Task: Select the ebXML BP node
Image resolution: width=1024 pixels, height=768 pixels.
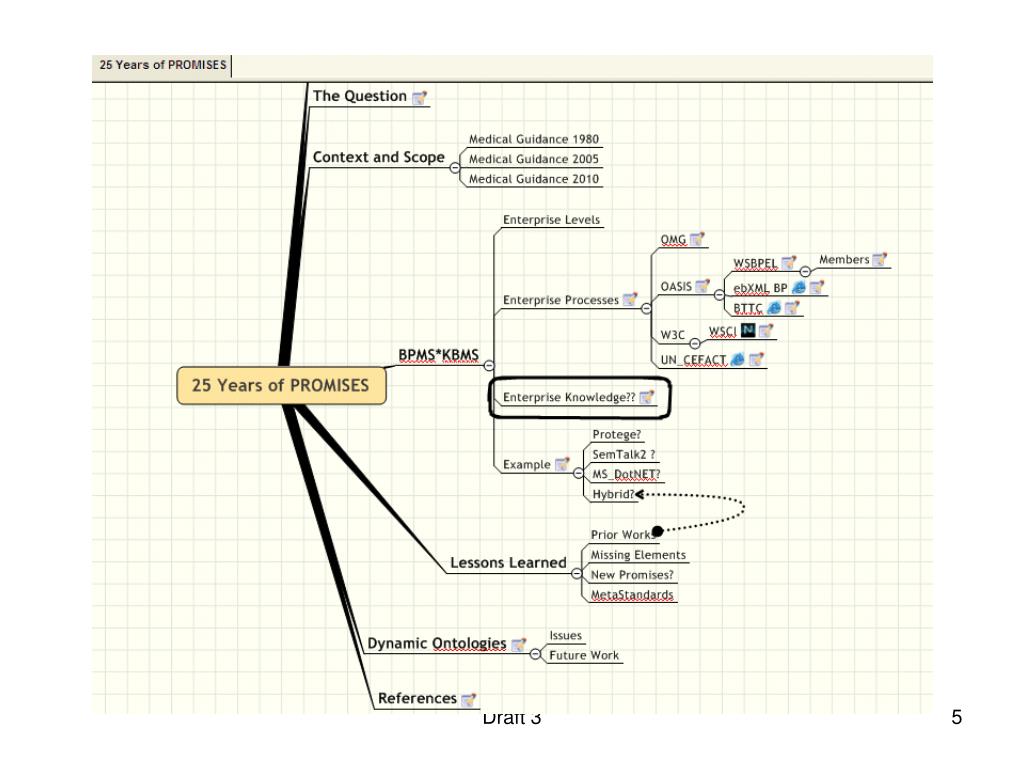Action: (760, 288)
